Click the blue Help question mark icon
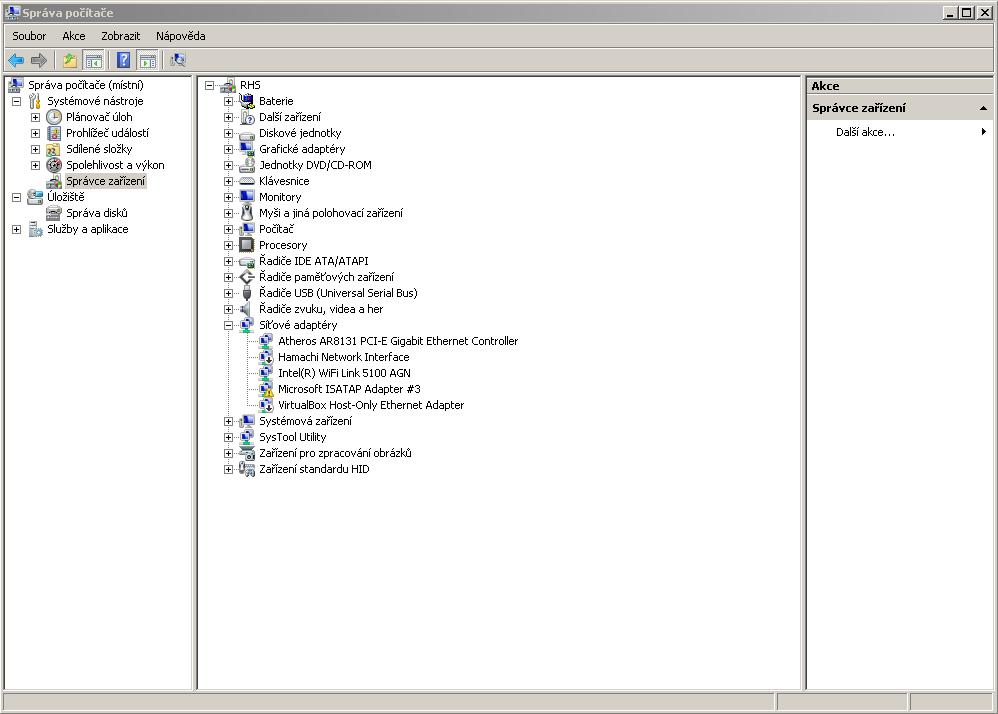 click(124, 60)
